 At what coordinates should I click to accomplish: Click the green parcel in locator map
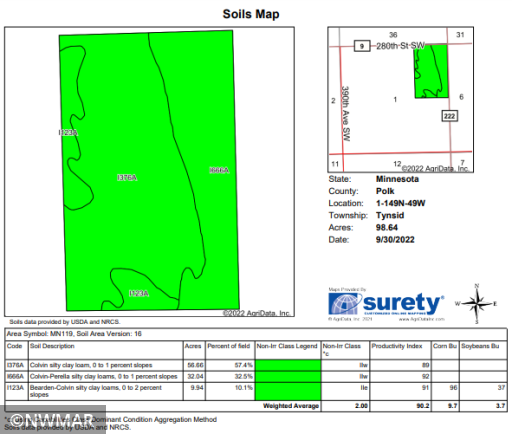[431, 71]
